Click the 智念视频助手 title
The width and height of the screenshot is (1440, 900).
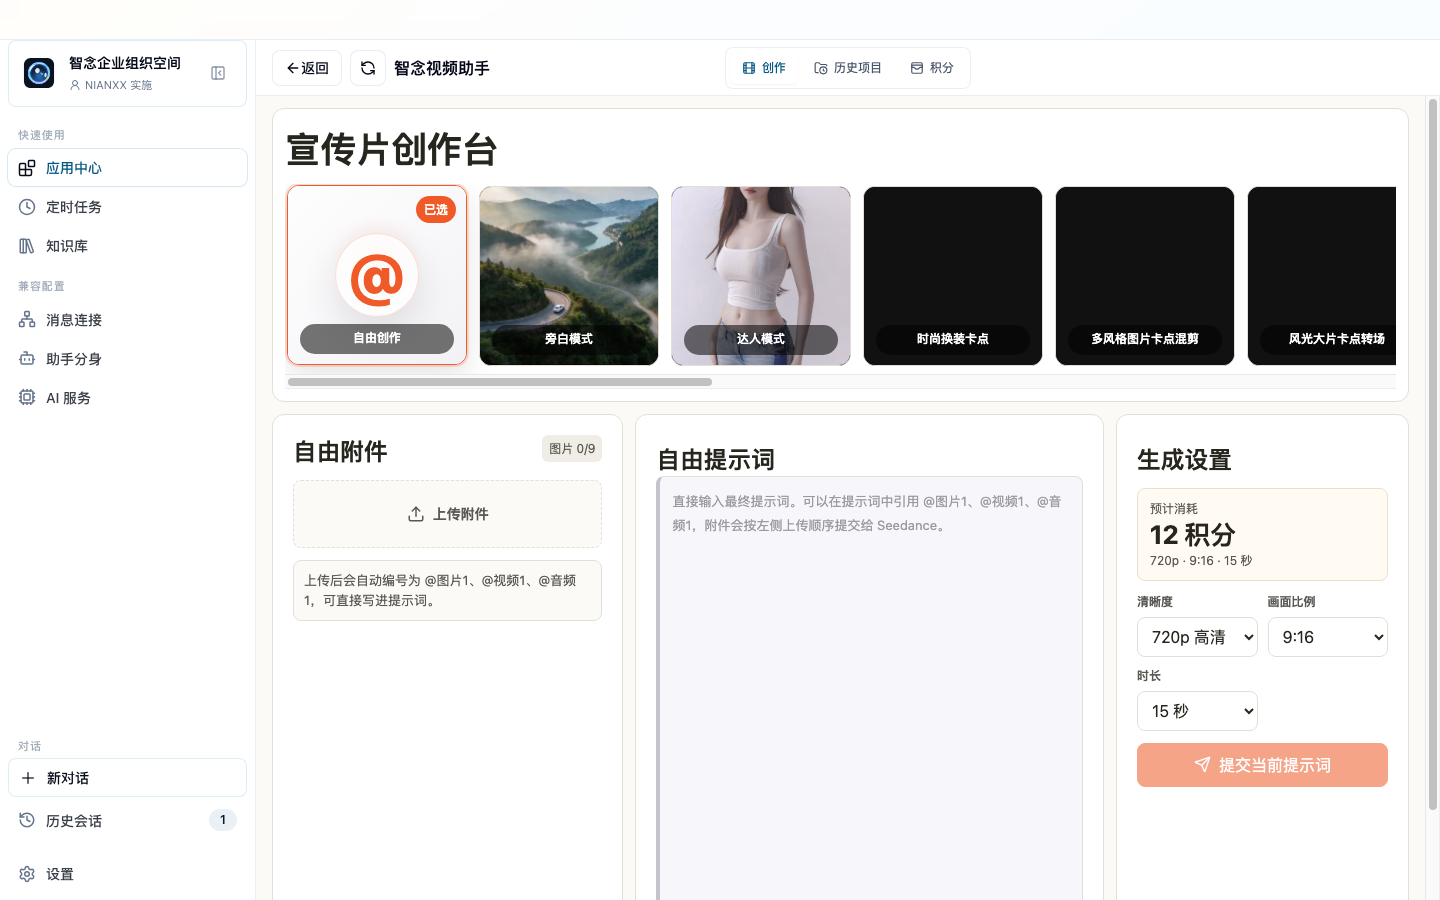click(442, 68)
